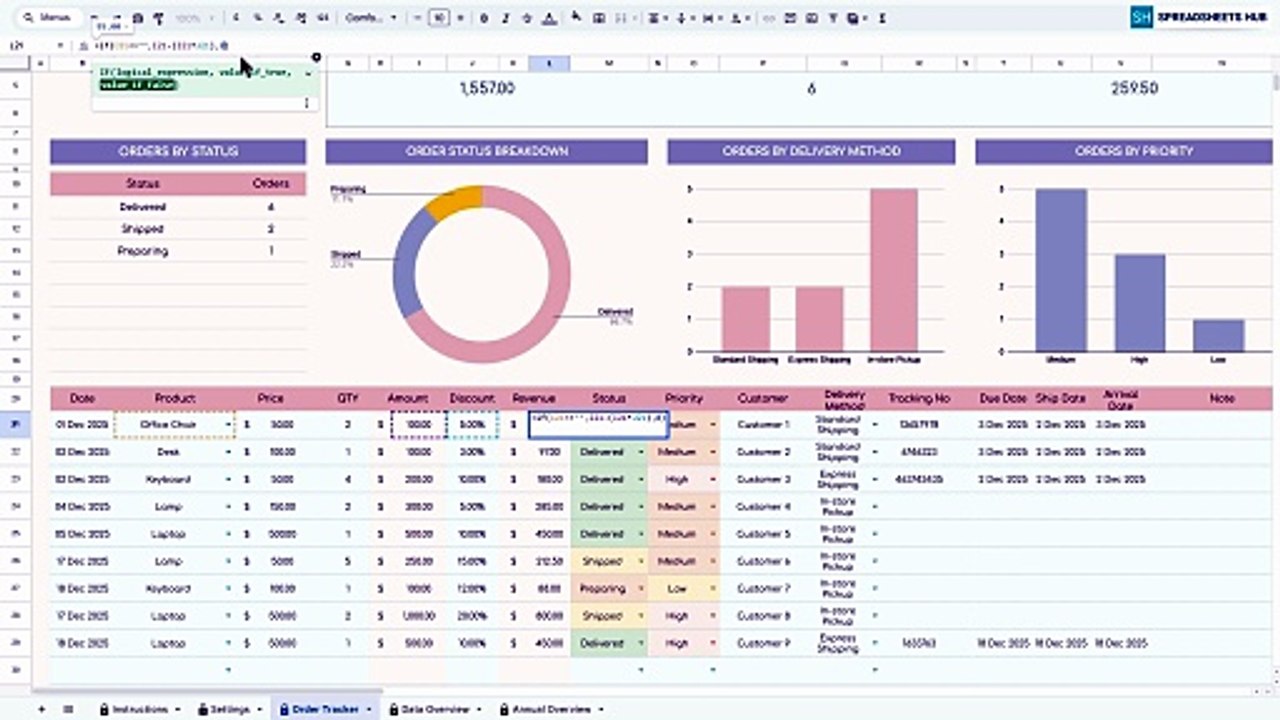Viewport: 1280px width, 720px height.
Task: Click the Print icon
Action: pyautogui.click(x=138, y=18)
